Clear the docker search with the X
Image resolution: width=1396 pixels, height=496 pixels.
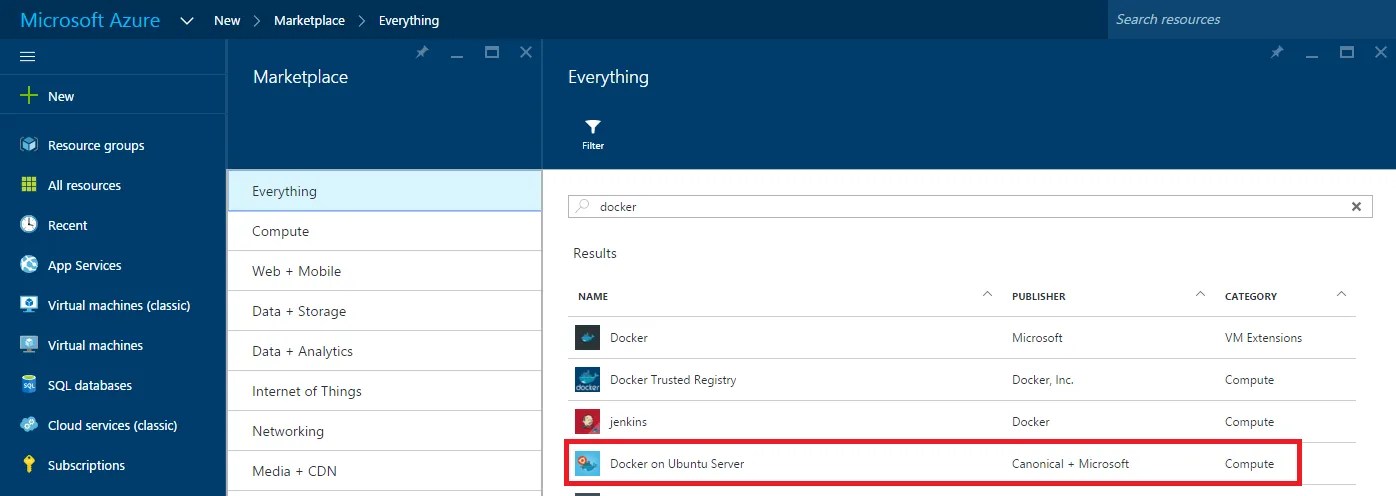(1356, 207)
